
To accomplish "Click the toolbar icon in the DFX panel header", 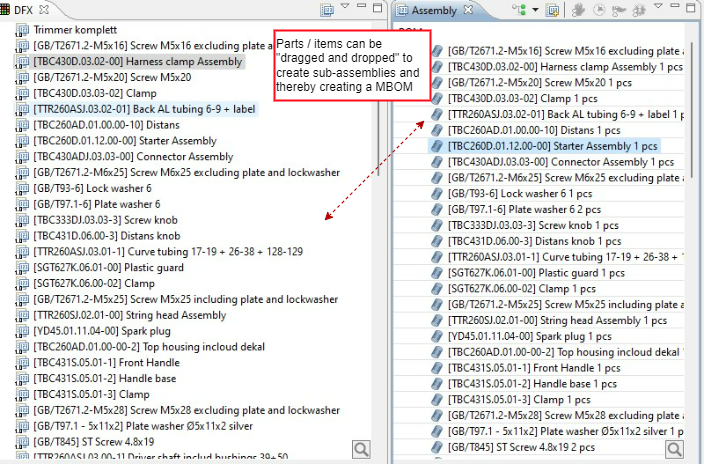I will [x=327, y=10].
